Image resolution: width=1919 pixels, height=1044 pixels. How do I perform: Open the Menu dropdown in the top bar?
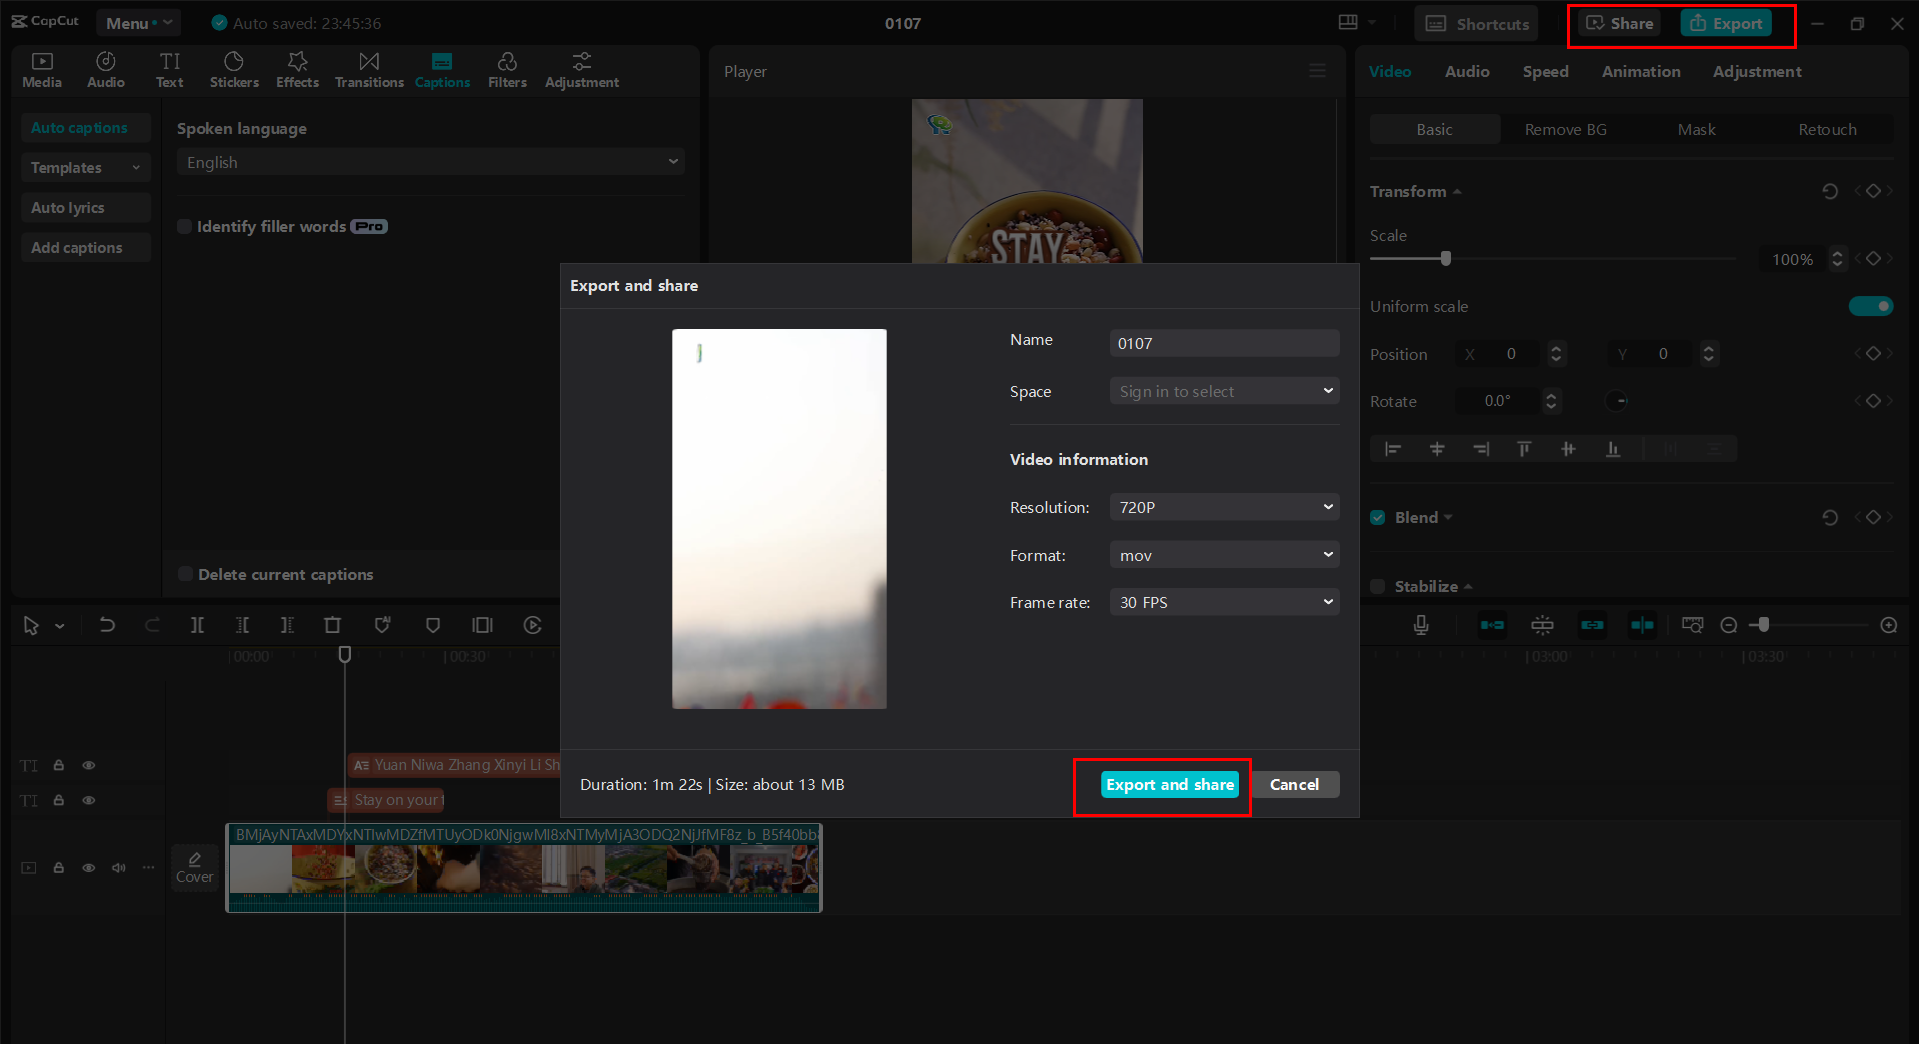click(x=138, y=22)
